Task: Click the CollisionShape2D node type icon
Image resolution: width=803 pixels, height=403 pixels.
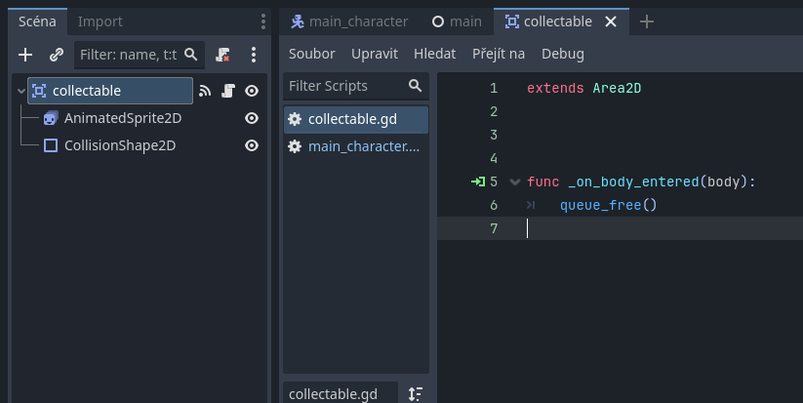Action: coord(51,145)
